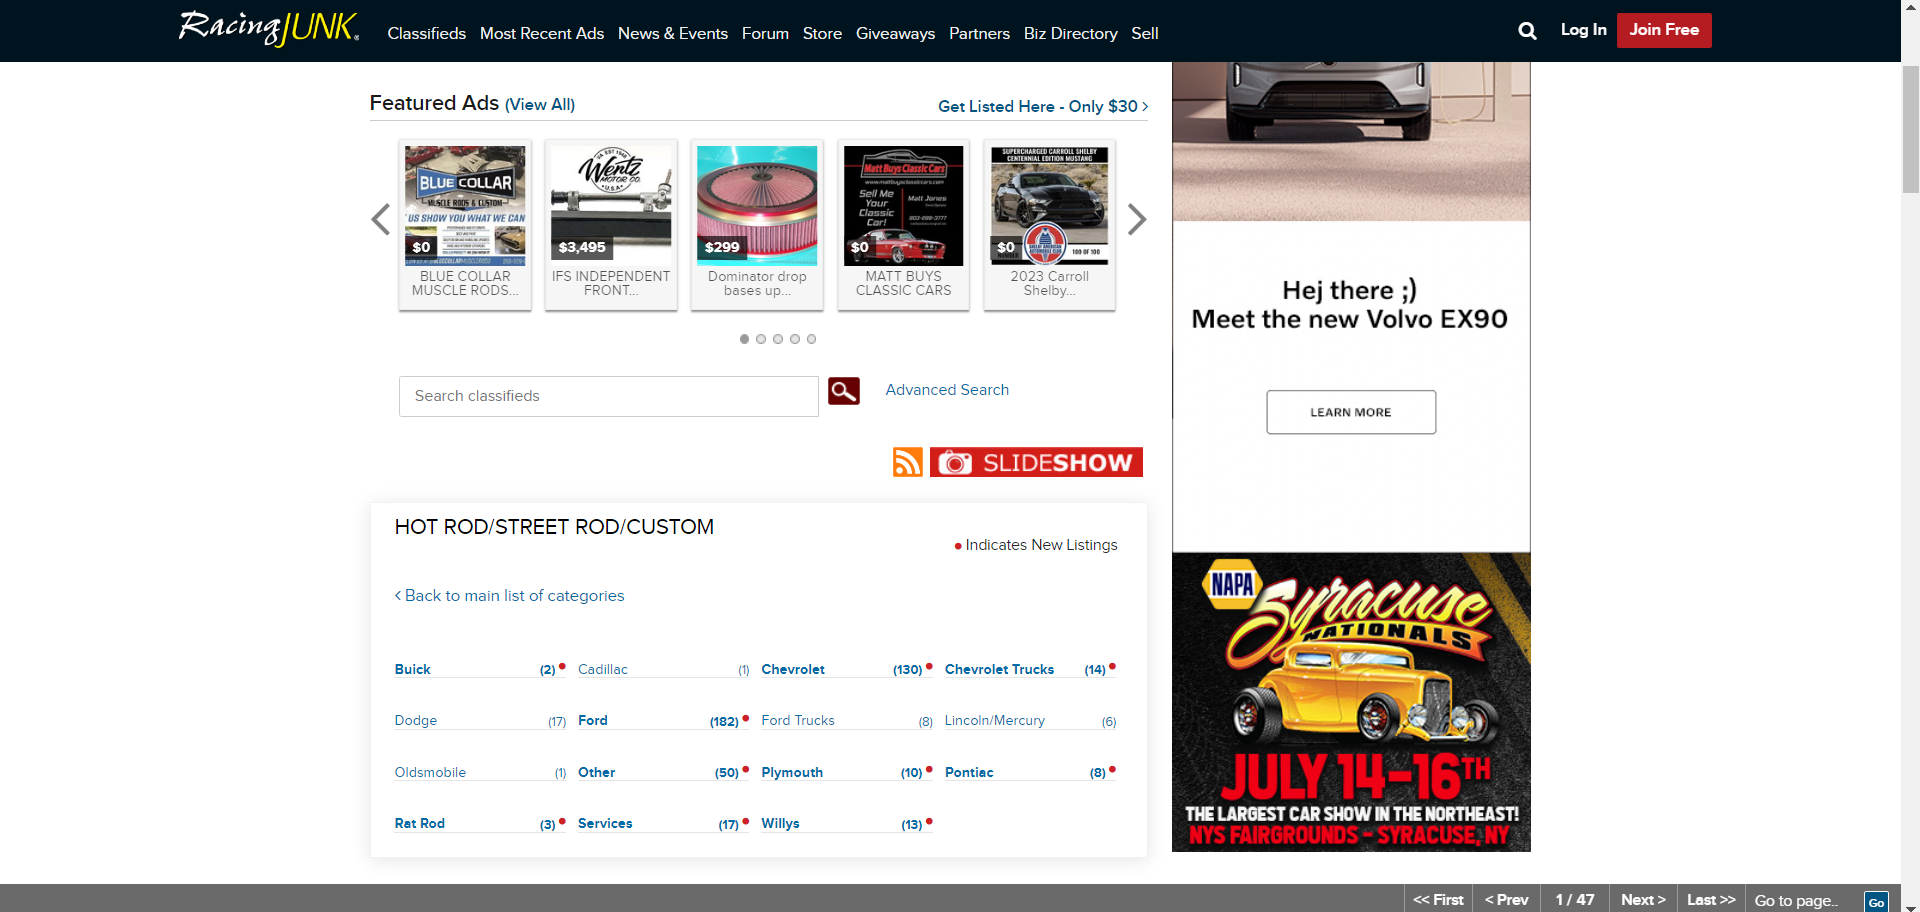1920x912 pixels.
Task: Go back to main list of categories
Action: pos(509,596)
